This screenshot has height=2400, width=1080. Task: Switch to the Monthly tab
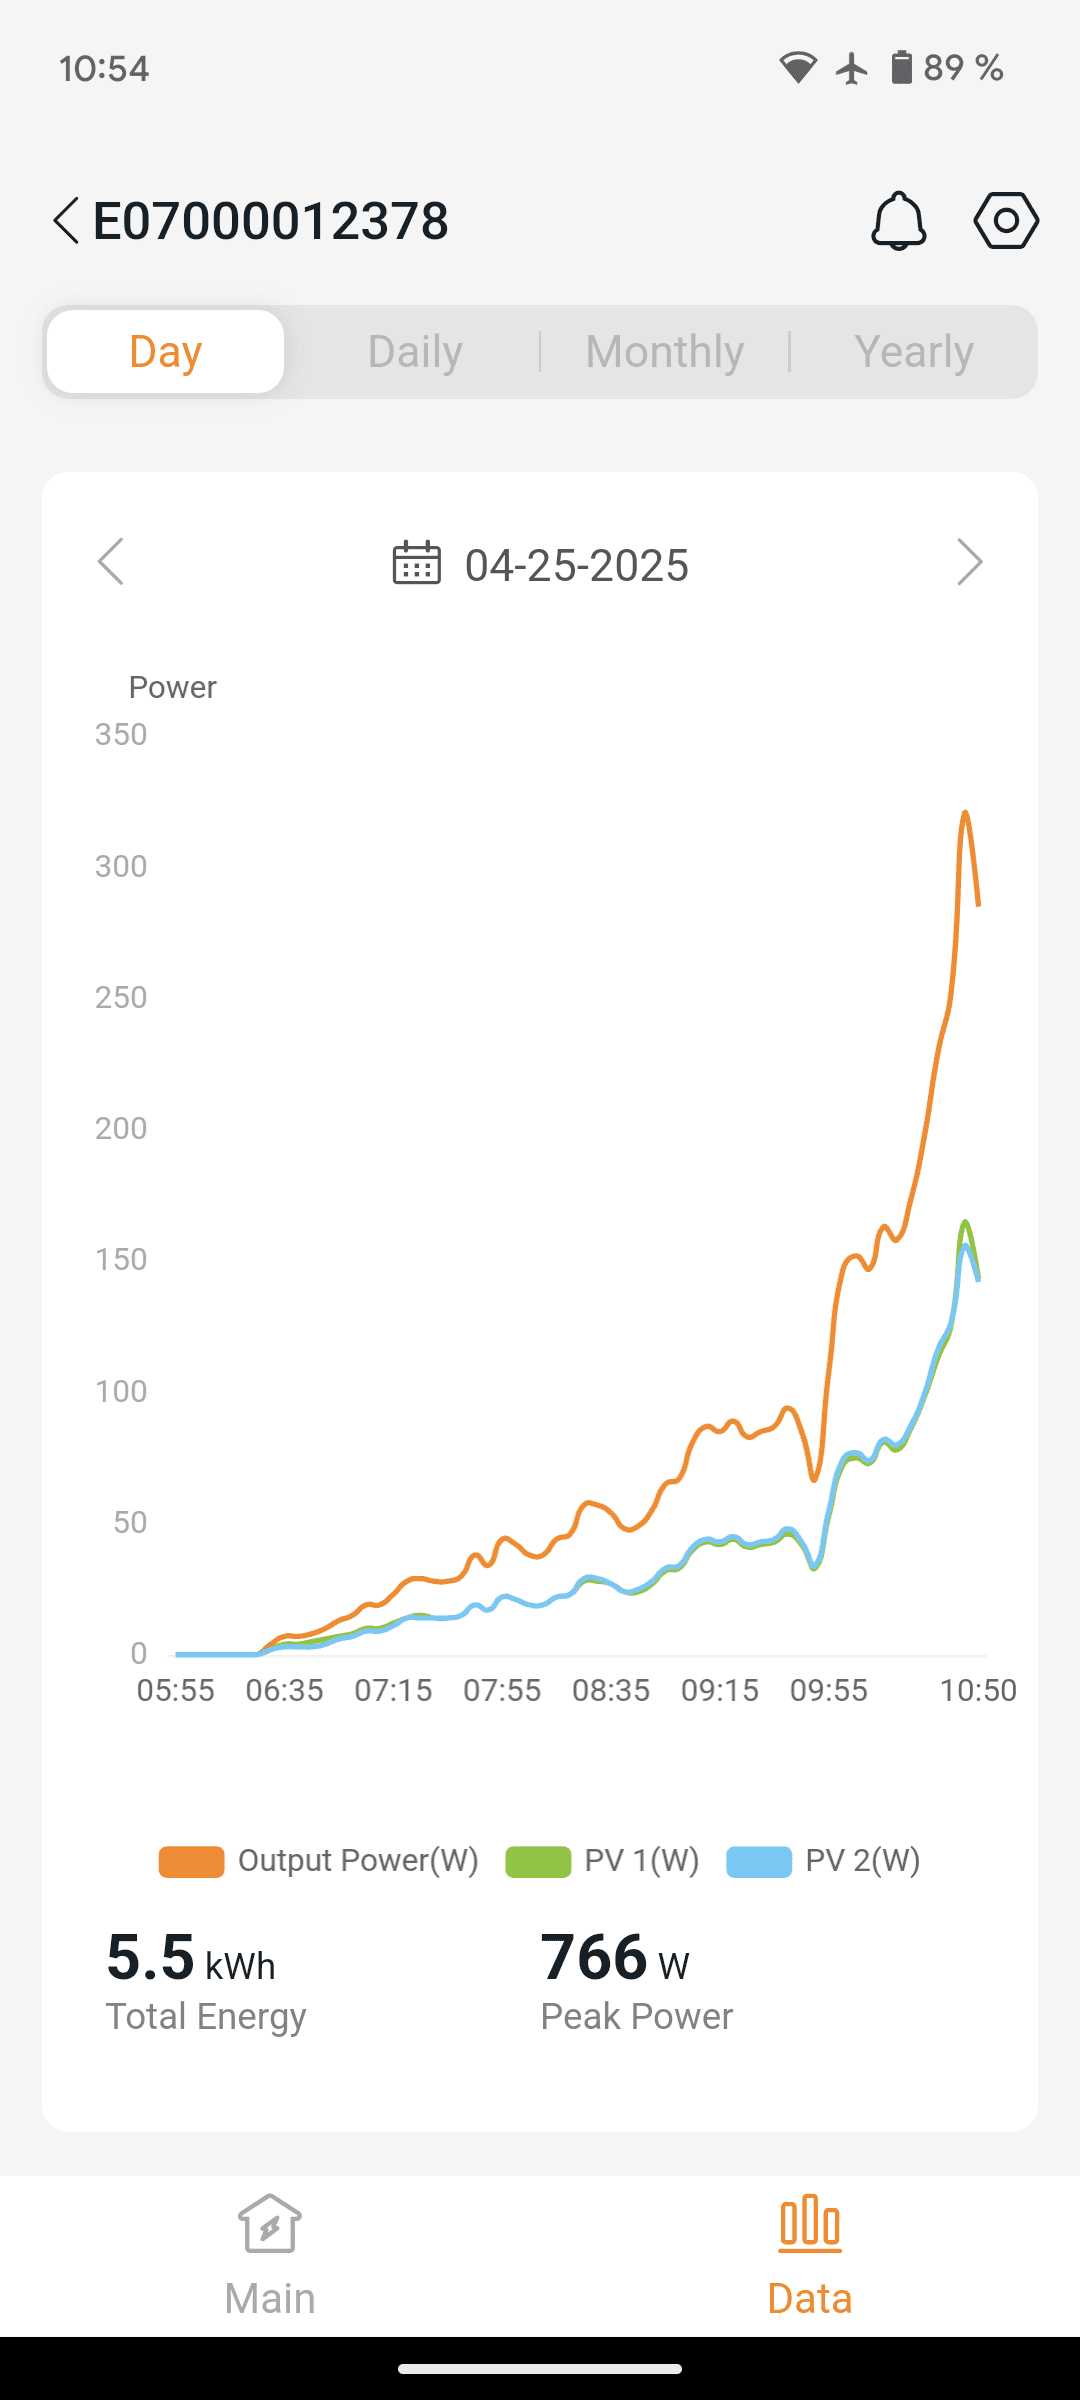pyautogui.click(x=665, y=352)
